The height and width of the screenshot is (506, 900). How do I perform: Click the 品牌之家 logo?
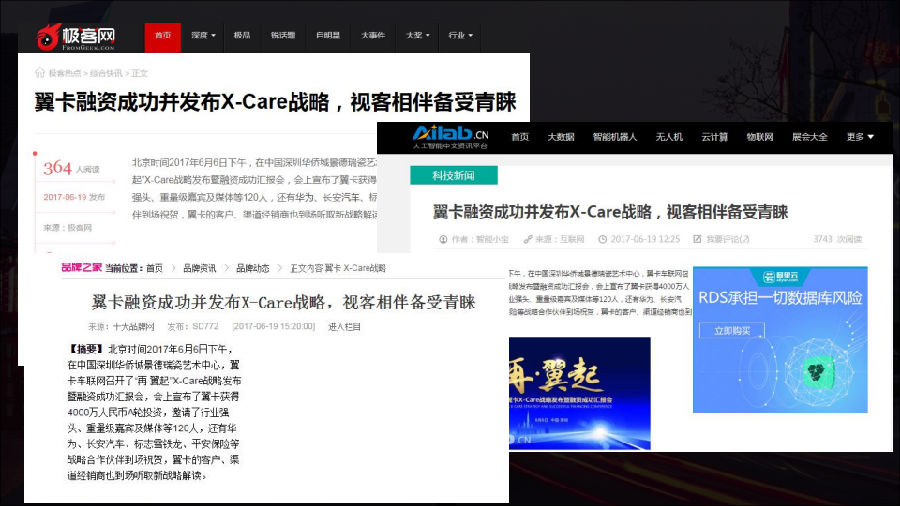pyautogui.click(x=80, y=268)
